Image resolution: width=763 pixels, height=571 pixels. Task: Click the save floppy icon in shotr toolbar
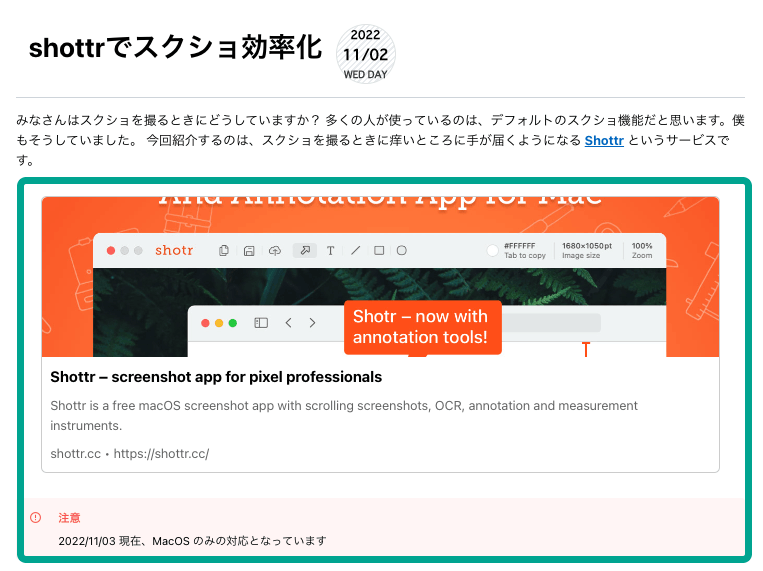coord(249,251)
